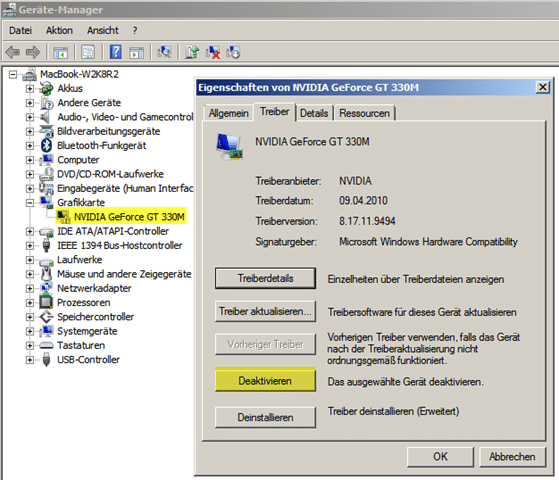Collapse the MacBook-W2K8R2 root node
The image size is (559, 480).
[13, 74]
